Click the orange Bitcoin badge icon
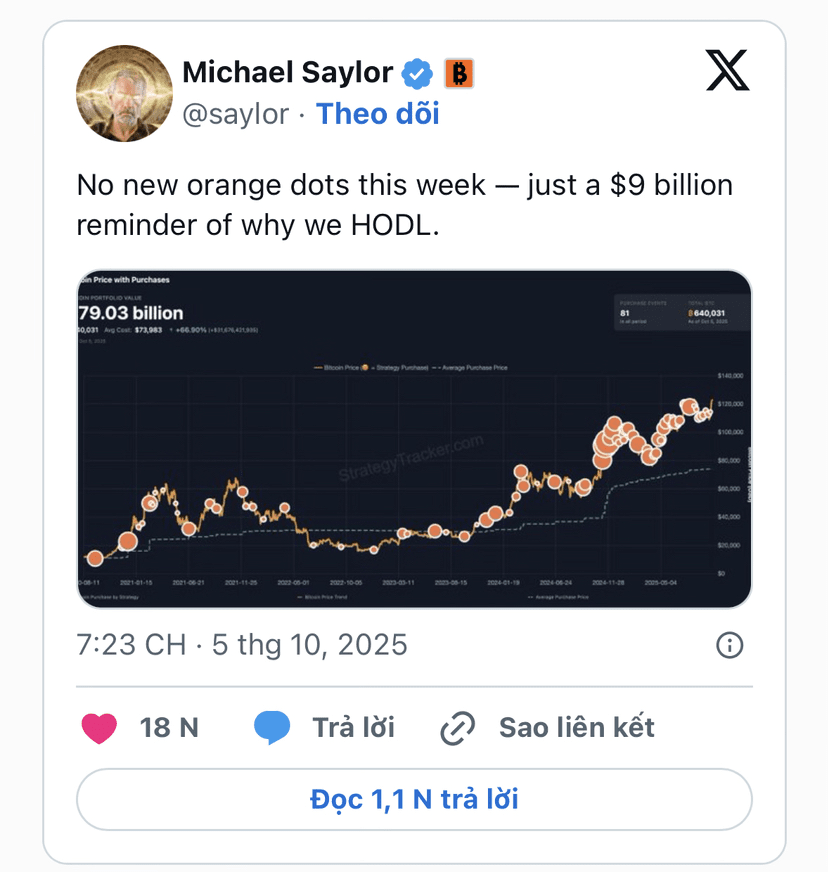828x872 pixels. [x=458, y=73]
